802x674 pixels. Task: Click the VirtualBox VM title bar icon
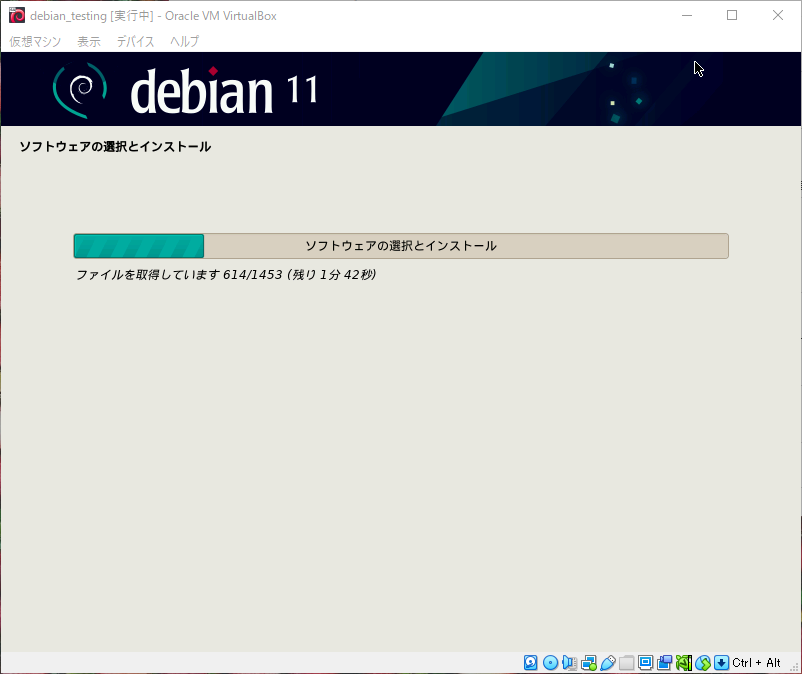[x=17, y=15]
